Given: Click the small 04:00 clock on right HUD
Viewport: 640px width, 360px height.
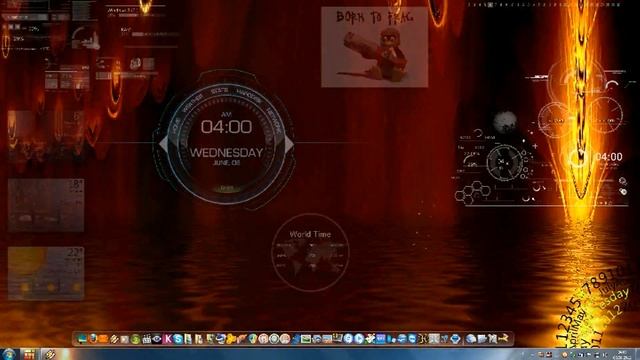Looking at the screenshot, I should 609,157.
